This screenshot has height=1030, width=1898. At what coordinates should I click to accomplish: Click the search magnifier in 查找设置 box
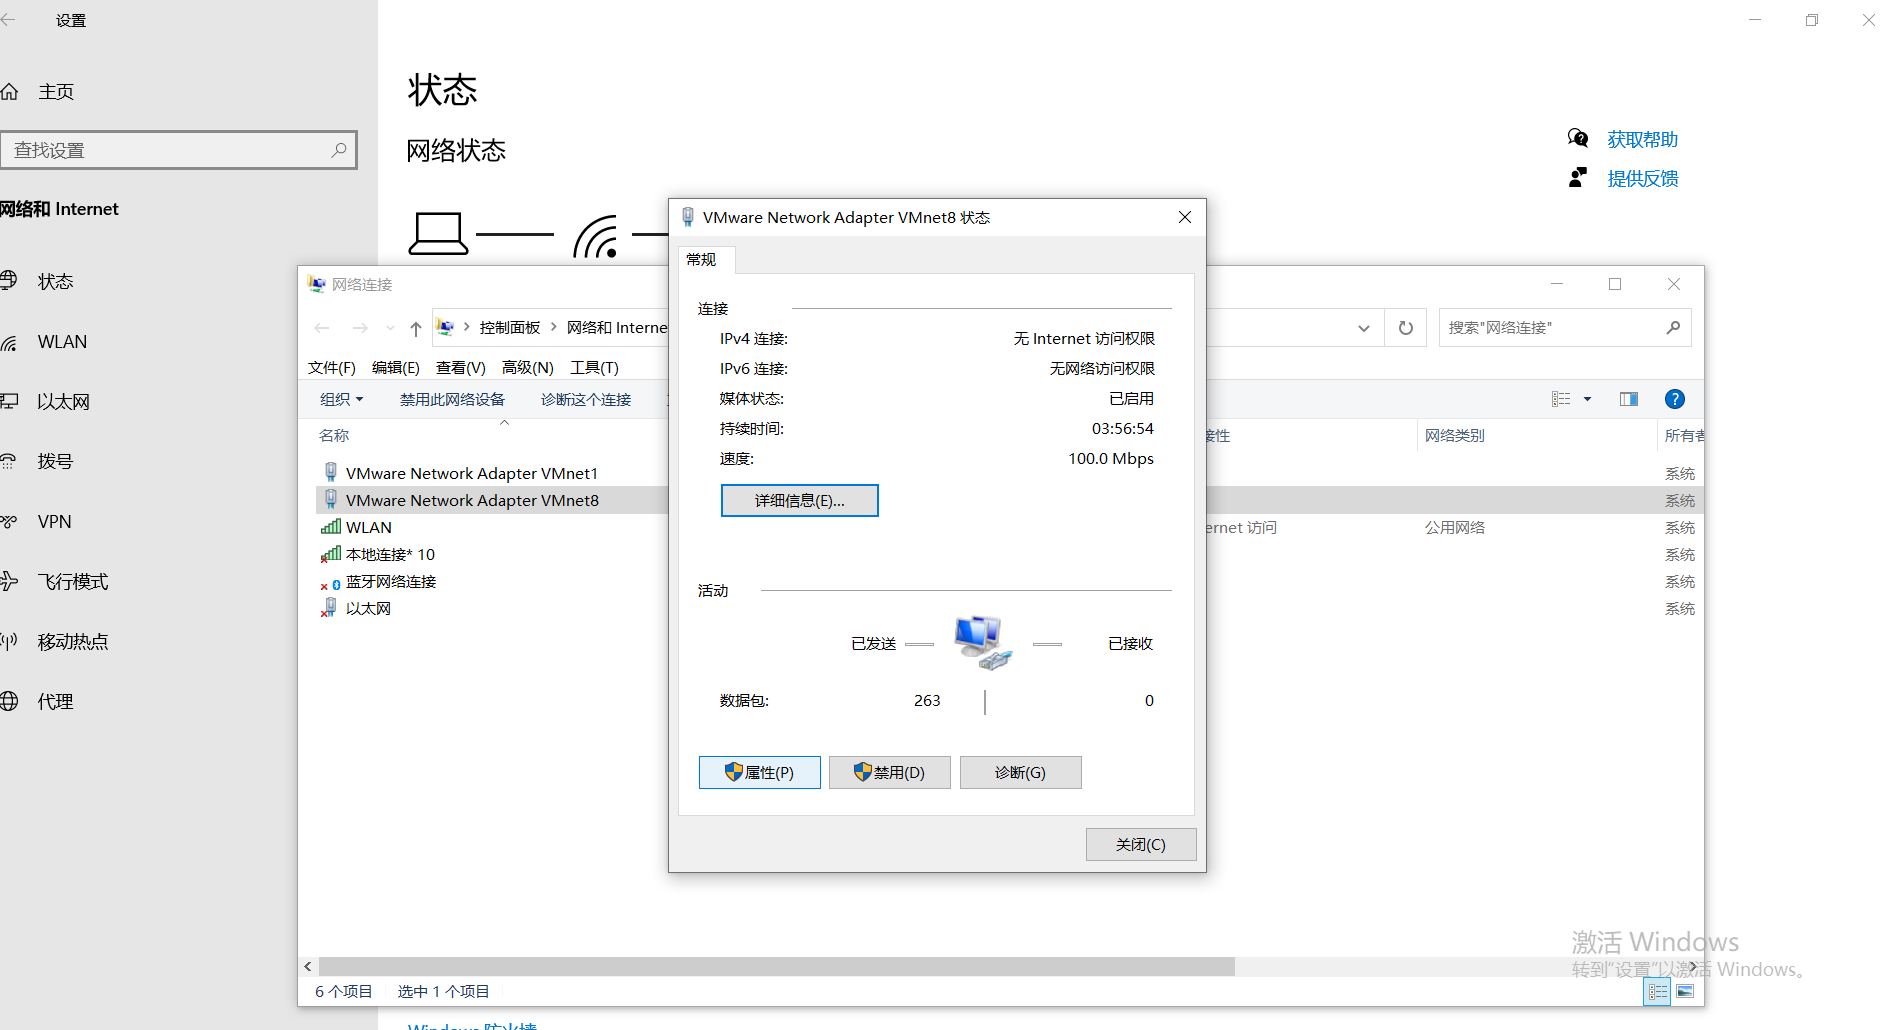[x=339, y=150]
